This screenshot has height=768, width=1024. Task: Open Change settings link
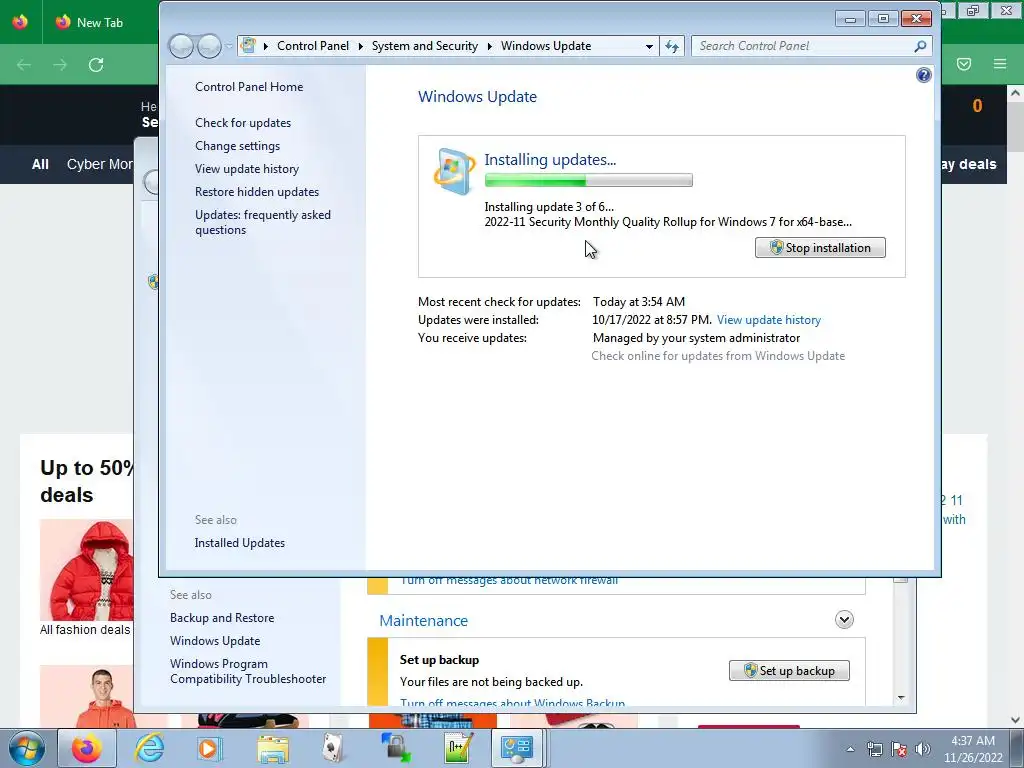coord(237,146)
